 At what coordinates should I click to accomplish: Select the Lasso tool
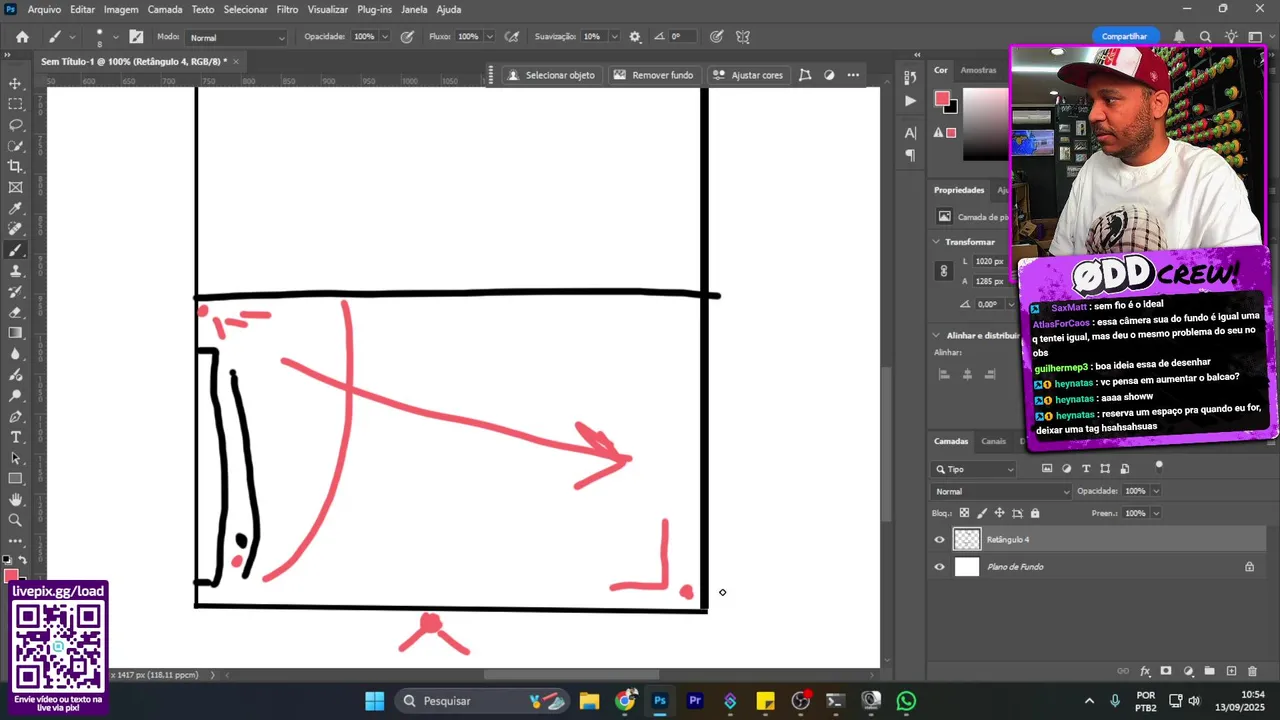click(x=15, y=125)
